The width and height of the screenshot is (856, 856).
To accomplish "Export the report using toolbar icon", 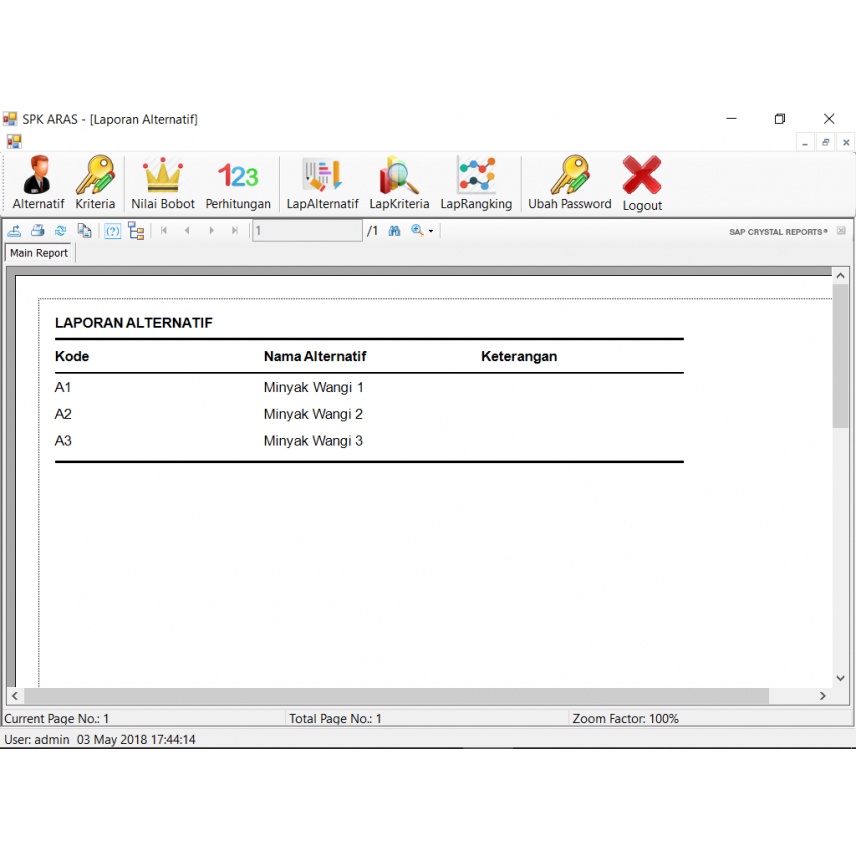I will 14,231.
